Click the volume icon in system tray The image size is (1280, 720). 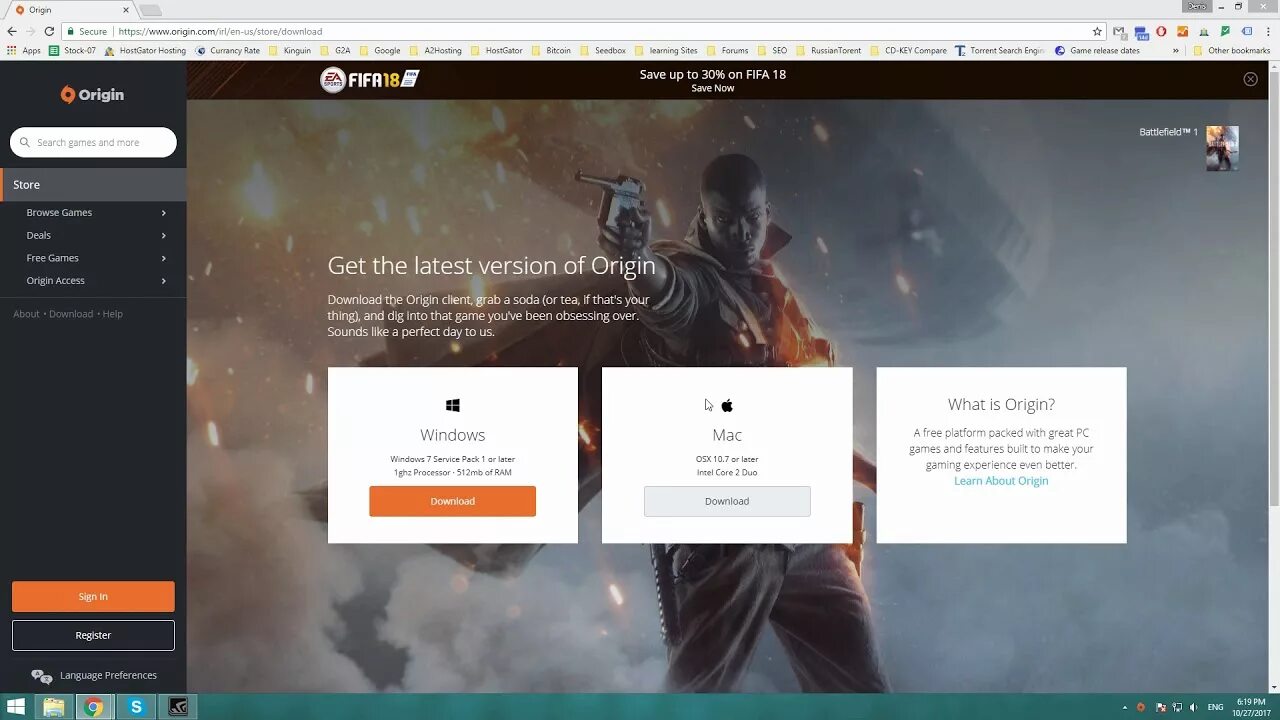click(x=1194, y=707)
